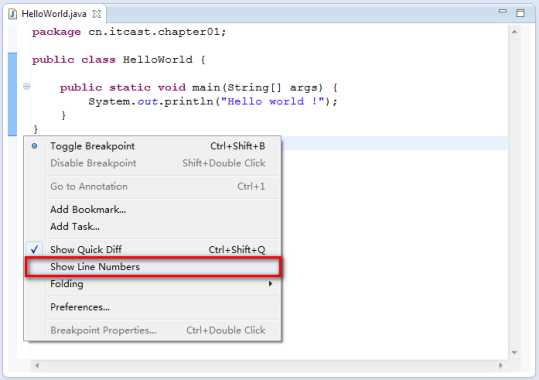Click vertical scrollbar down arrow
Screen dimensions: 539x380
click(x=515, y=352)
